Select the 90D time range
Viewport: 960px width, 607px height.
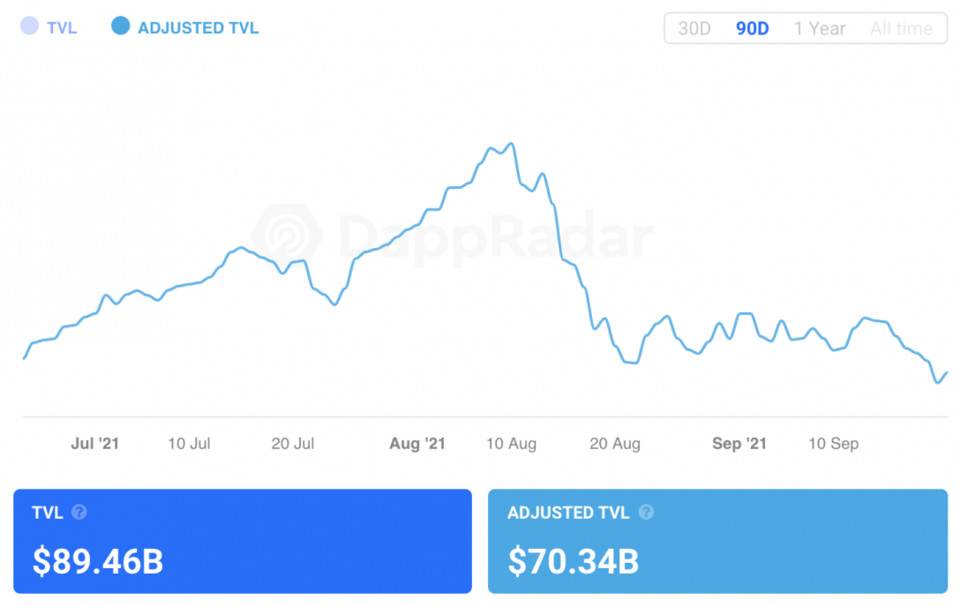click(x=752, y=28)
